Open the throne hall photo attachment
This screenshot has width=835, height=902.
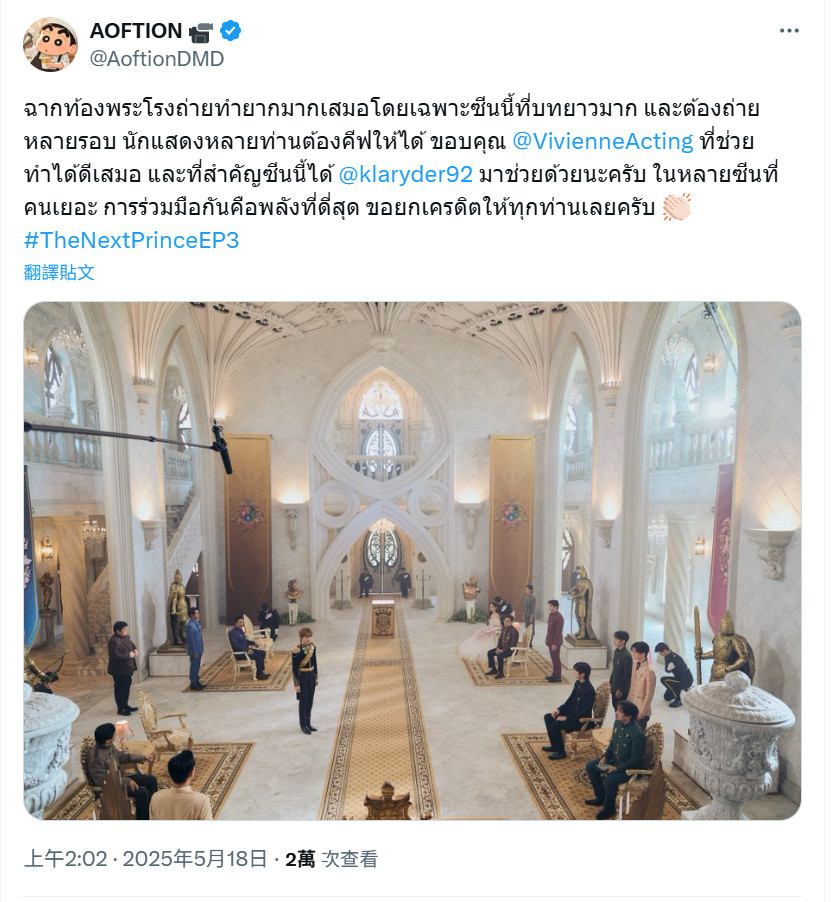click(x=412, y=560)
